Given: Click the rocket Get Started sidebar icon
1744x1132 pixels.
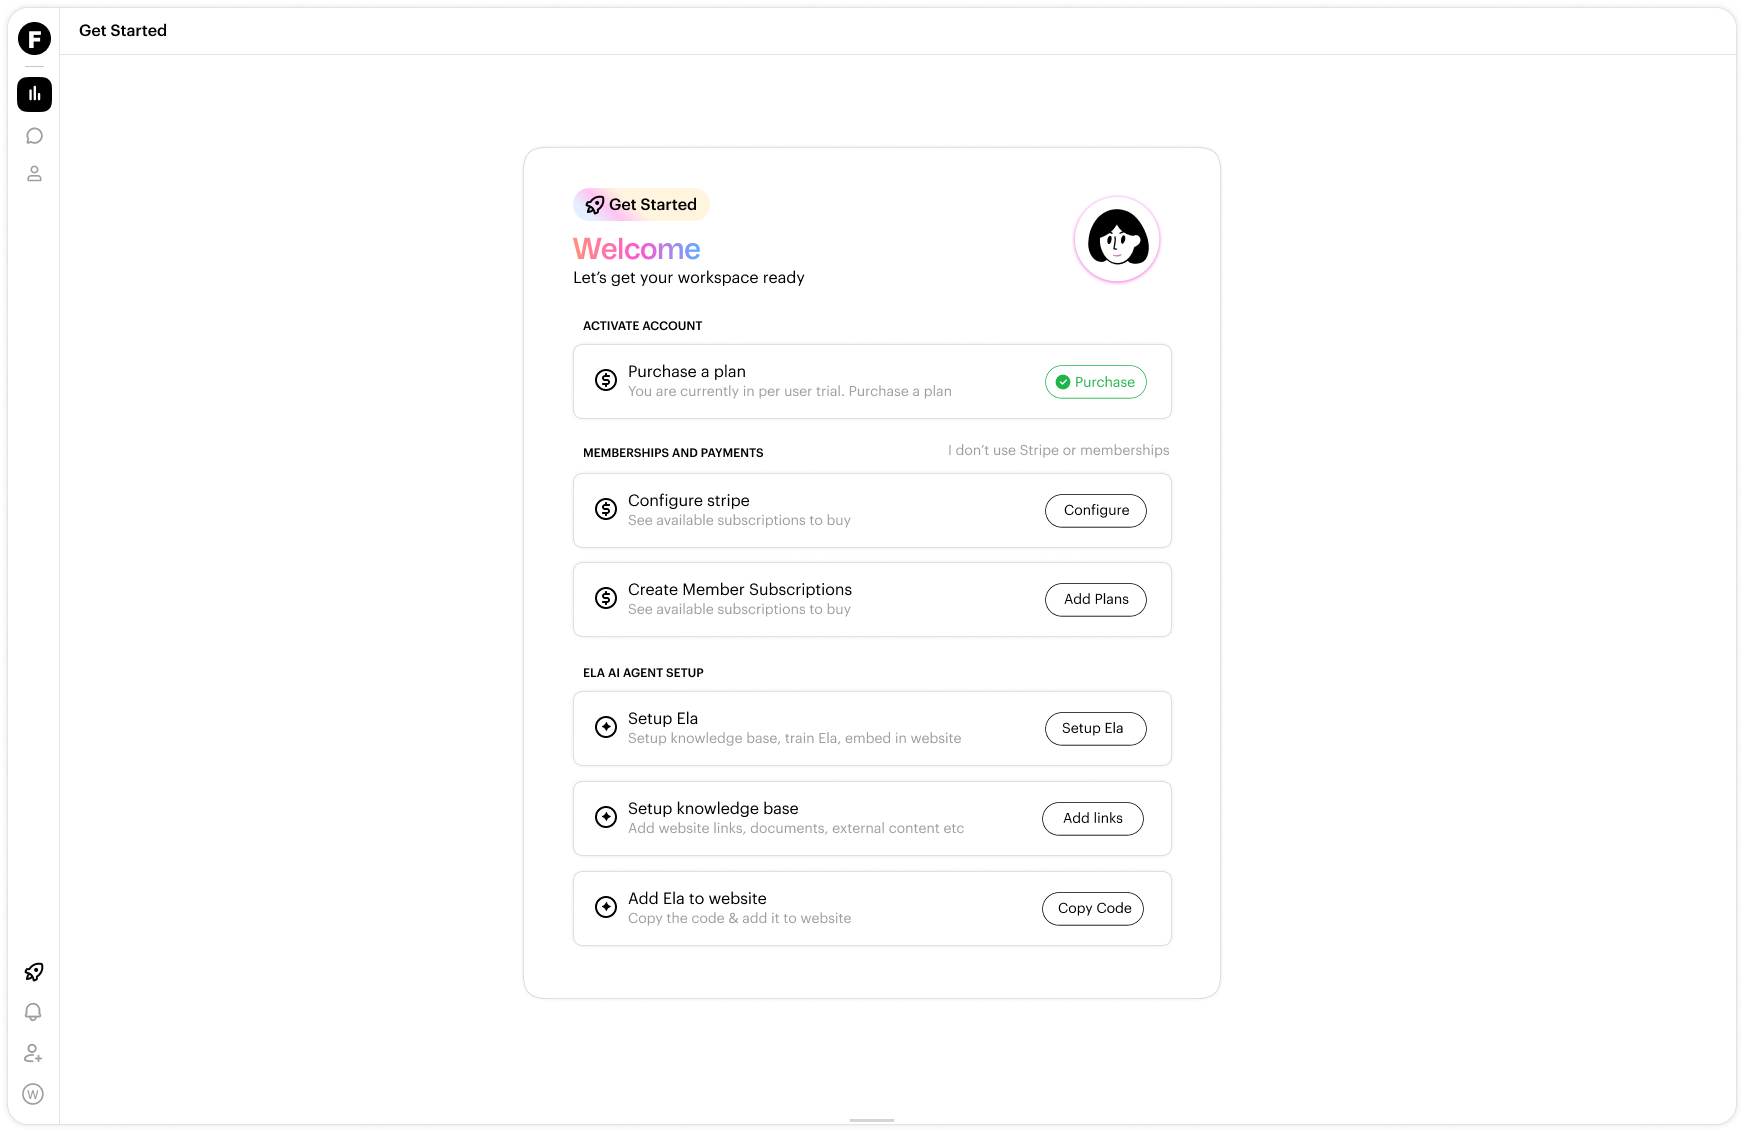Looking at the screenshot, I should tap(34, 972).
